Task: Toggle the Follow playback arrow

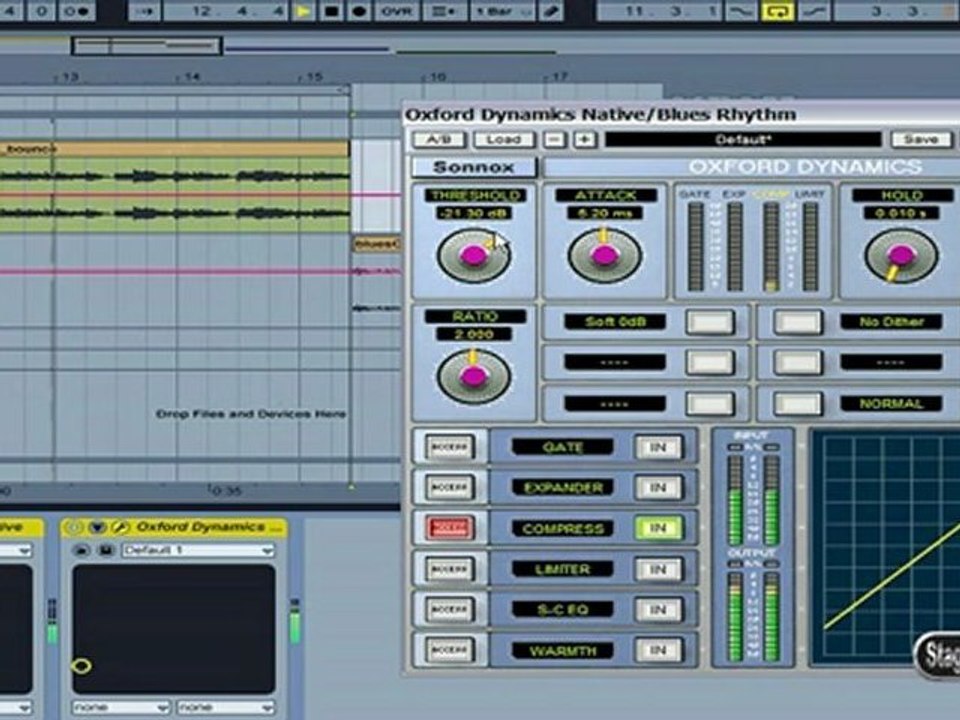Action: tap(144, 11)
